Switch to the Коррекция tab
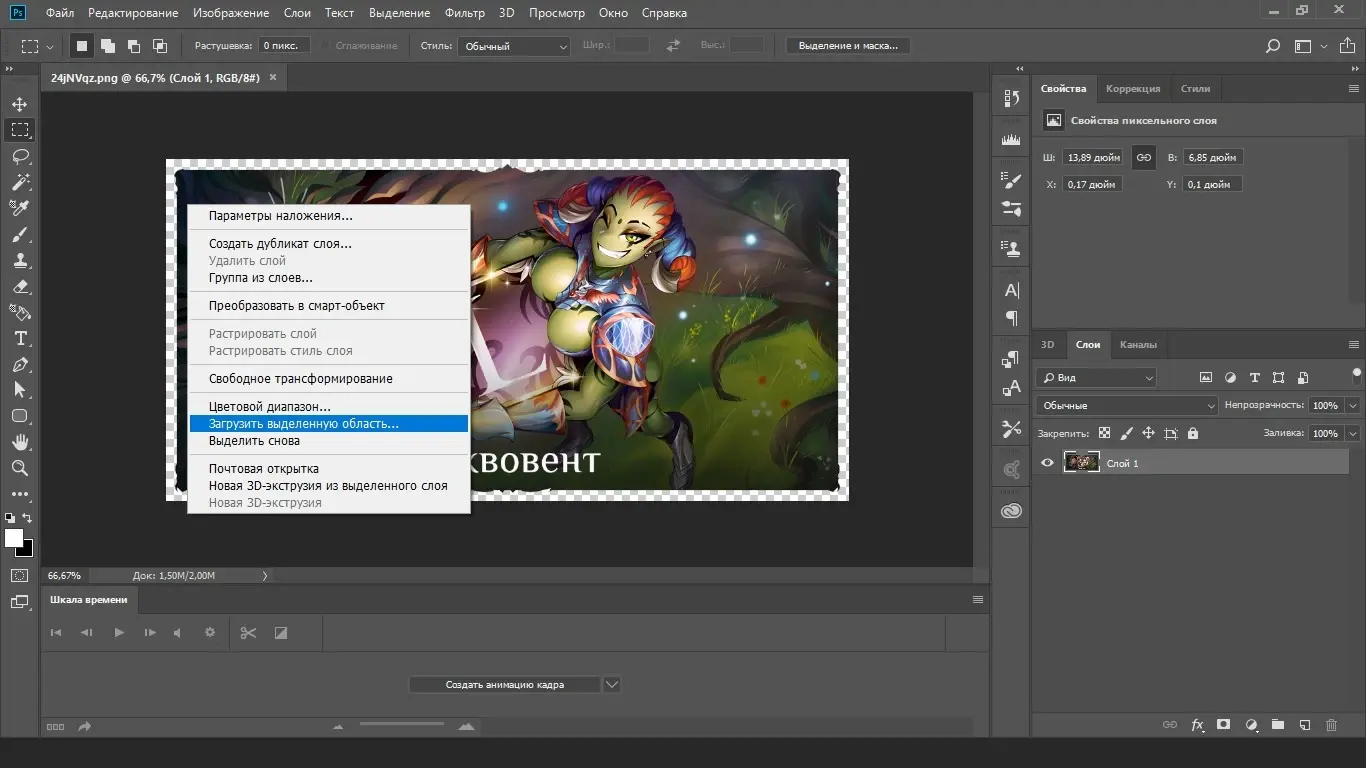1366x768 pixels. (x=1133, y=89)
